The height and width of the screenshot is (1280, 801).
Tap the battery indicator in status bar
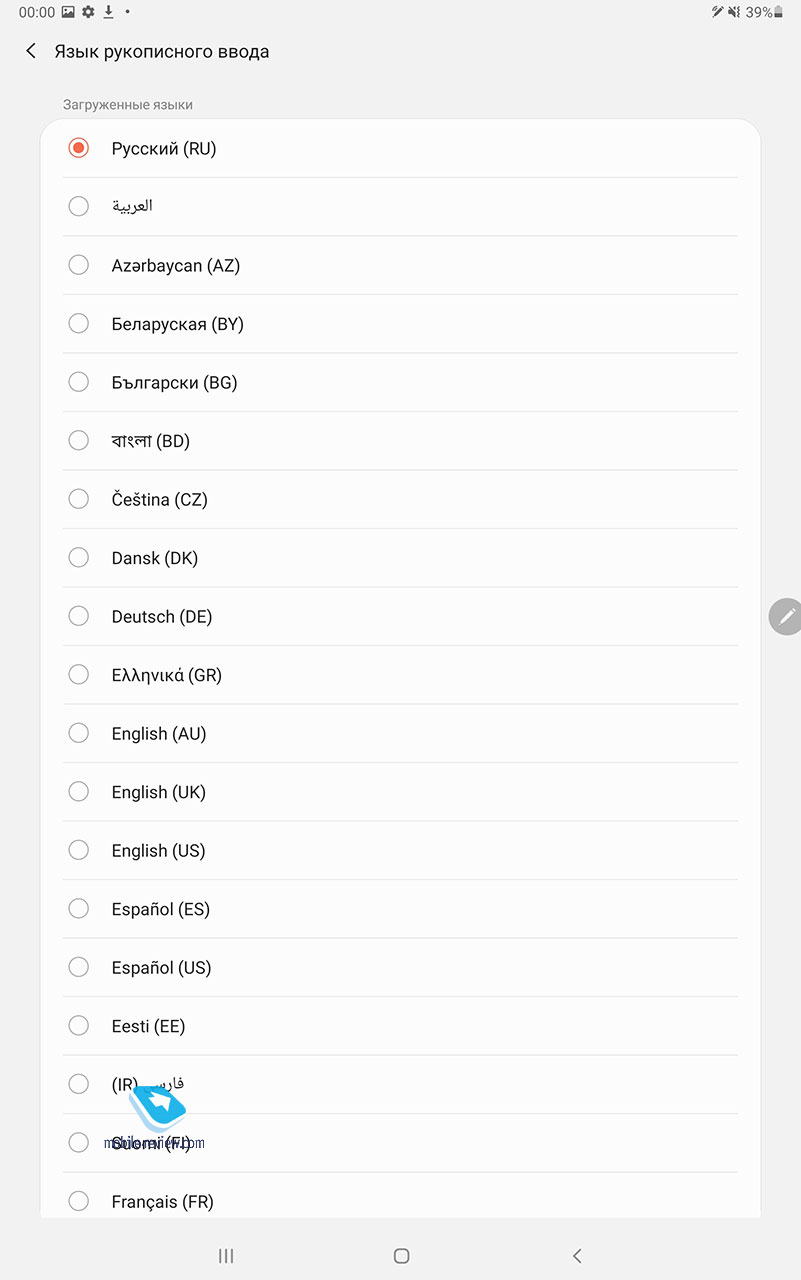[779, 12]
